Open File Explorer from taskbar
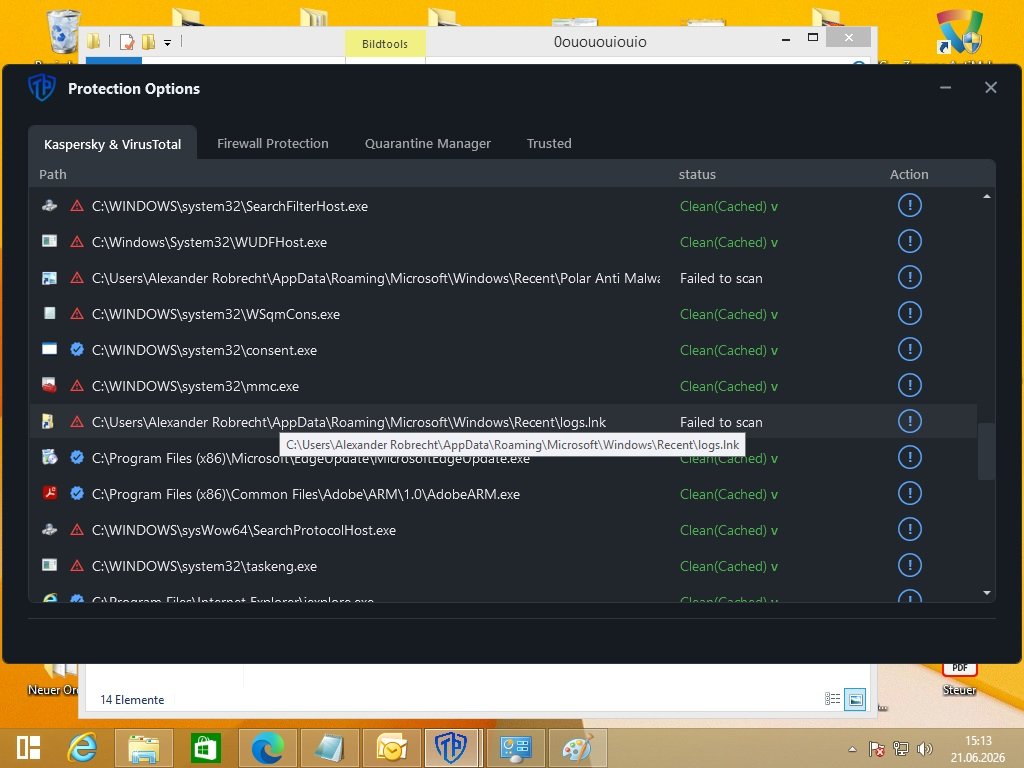1024x768 pixels. [x=144, y=748]
